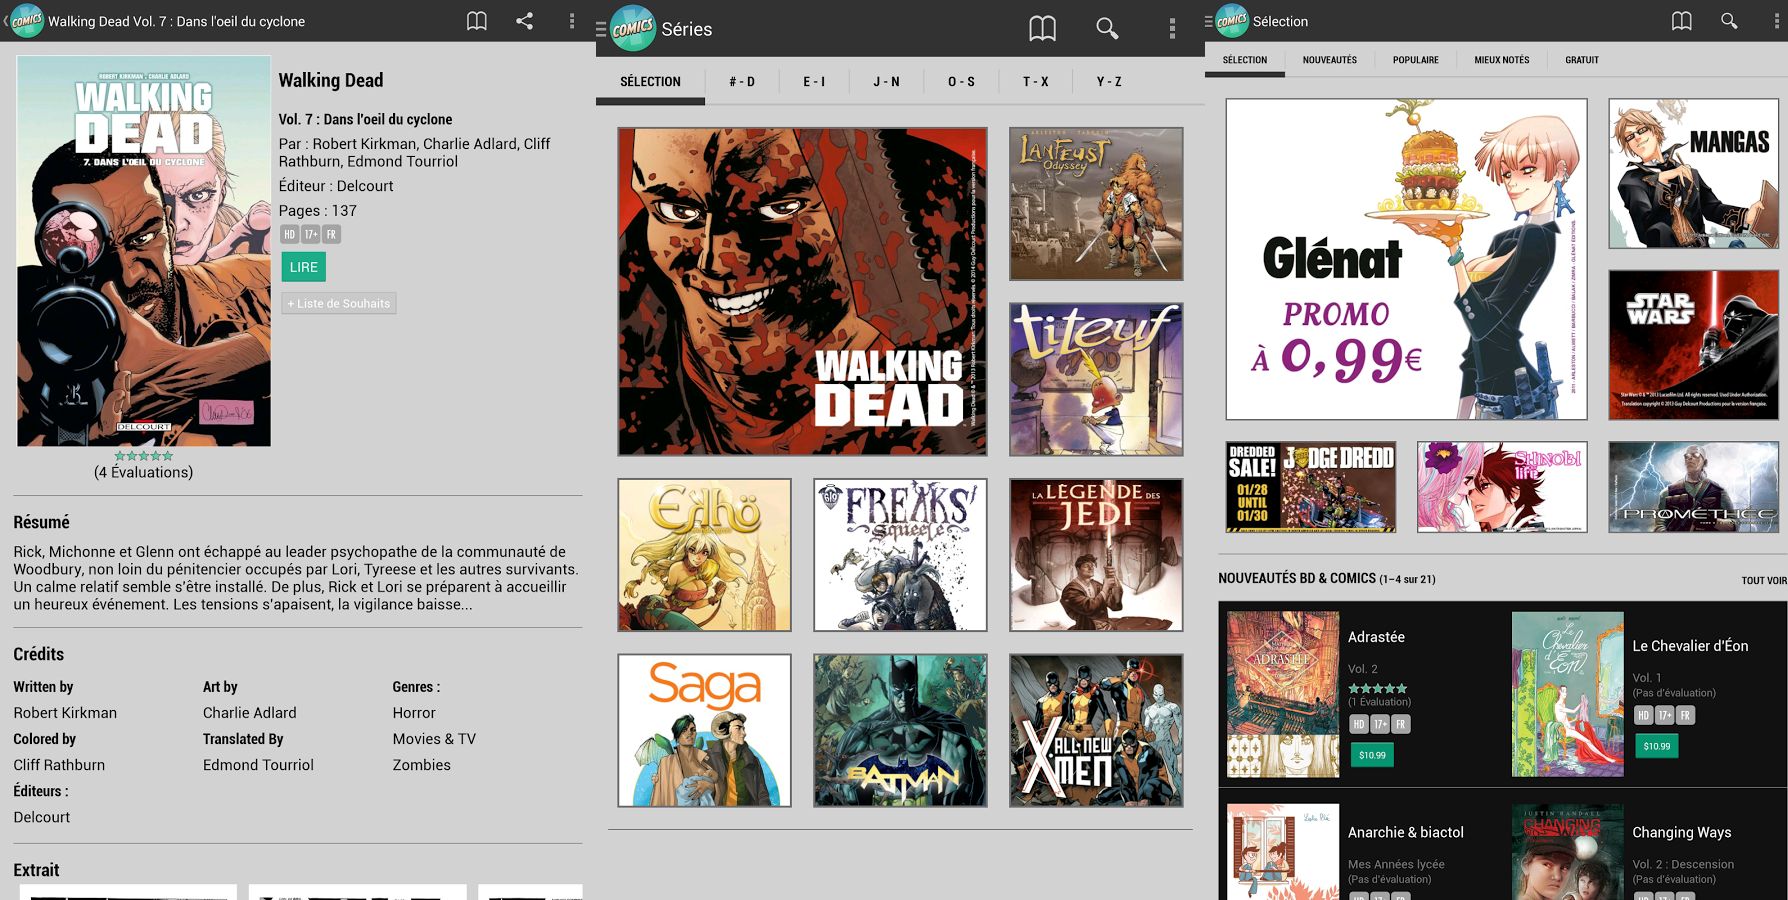
Task: Click translator Edmond Tourriol in credits
Action: [258, 765]
